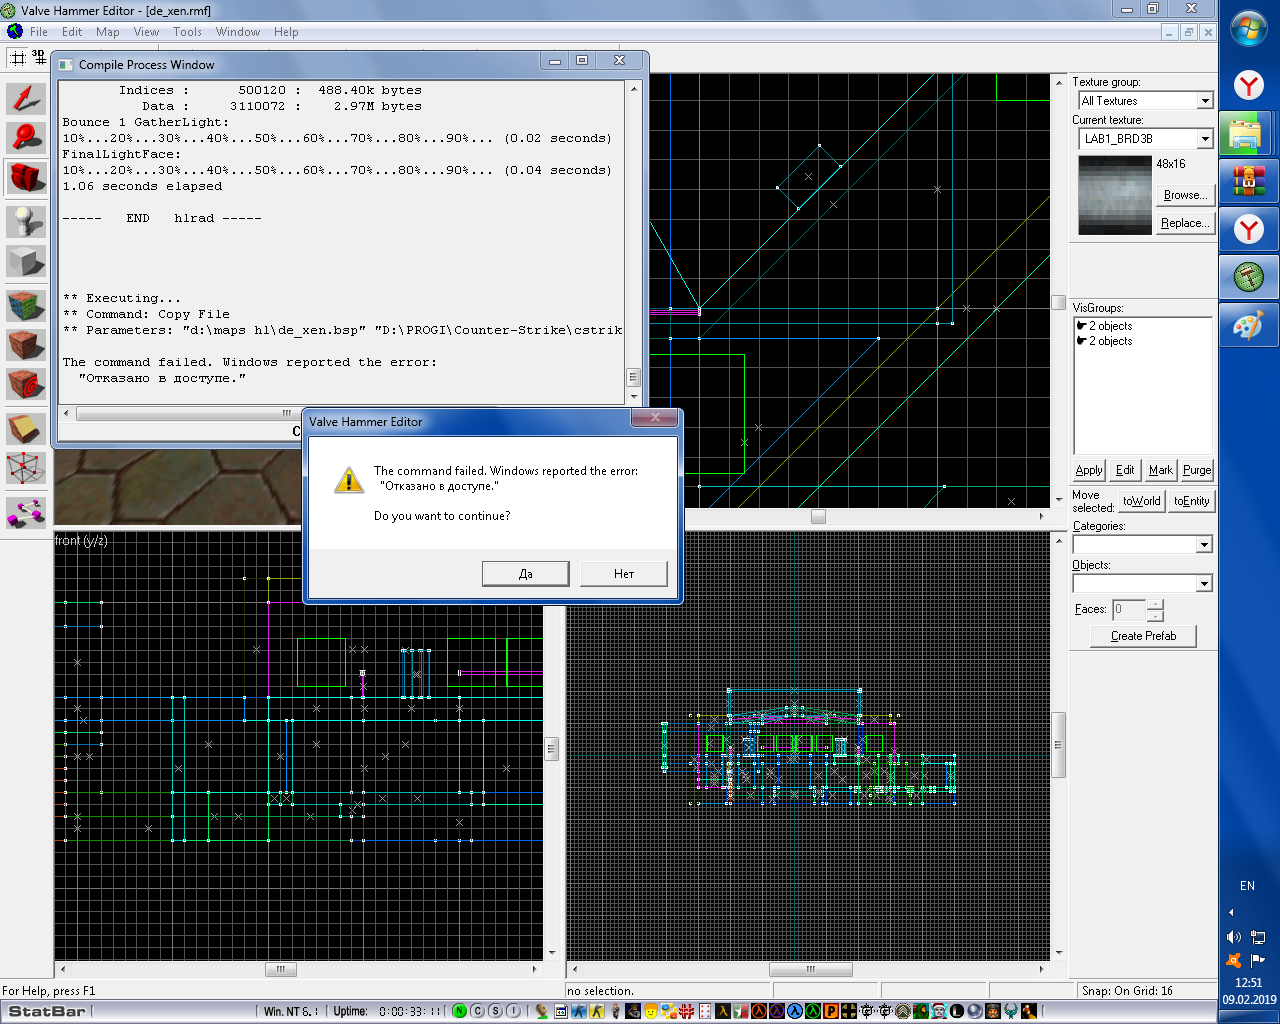Choose the purple Path tool
This screenshot has height=1024, width=1280.
click(27, 511)
